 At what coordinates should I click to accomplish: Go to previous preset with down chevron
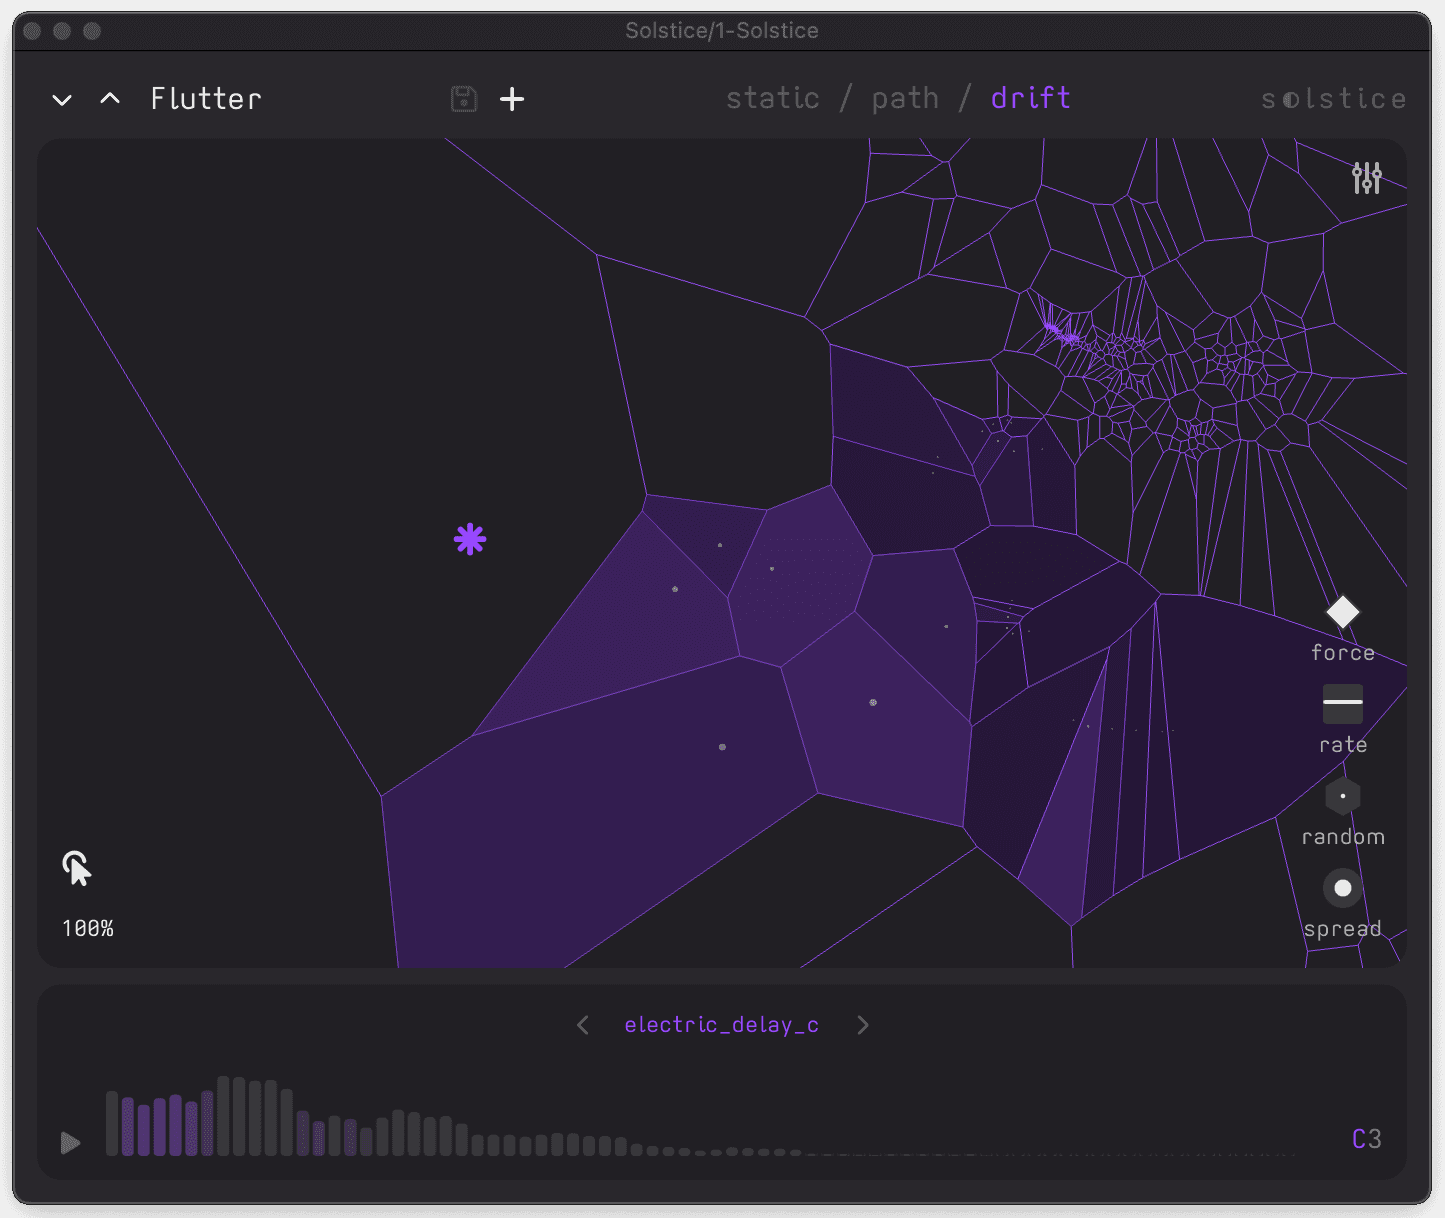62,100
